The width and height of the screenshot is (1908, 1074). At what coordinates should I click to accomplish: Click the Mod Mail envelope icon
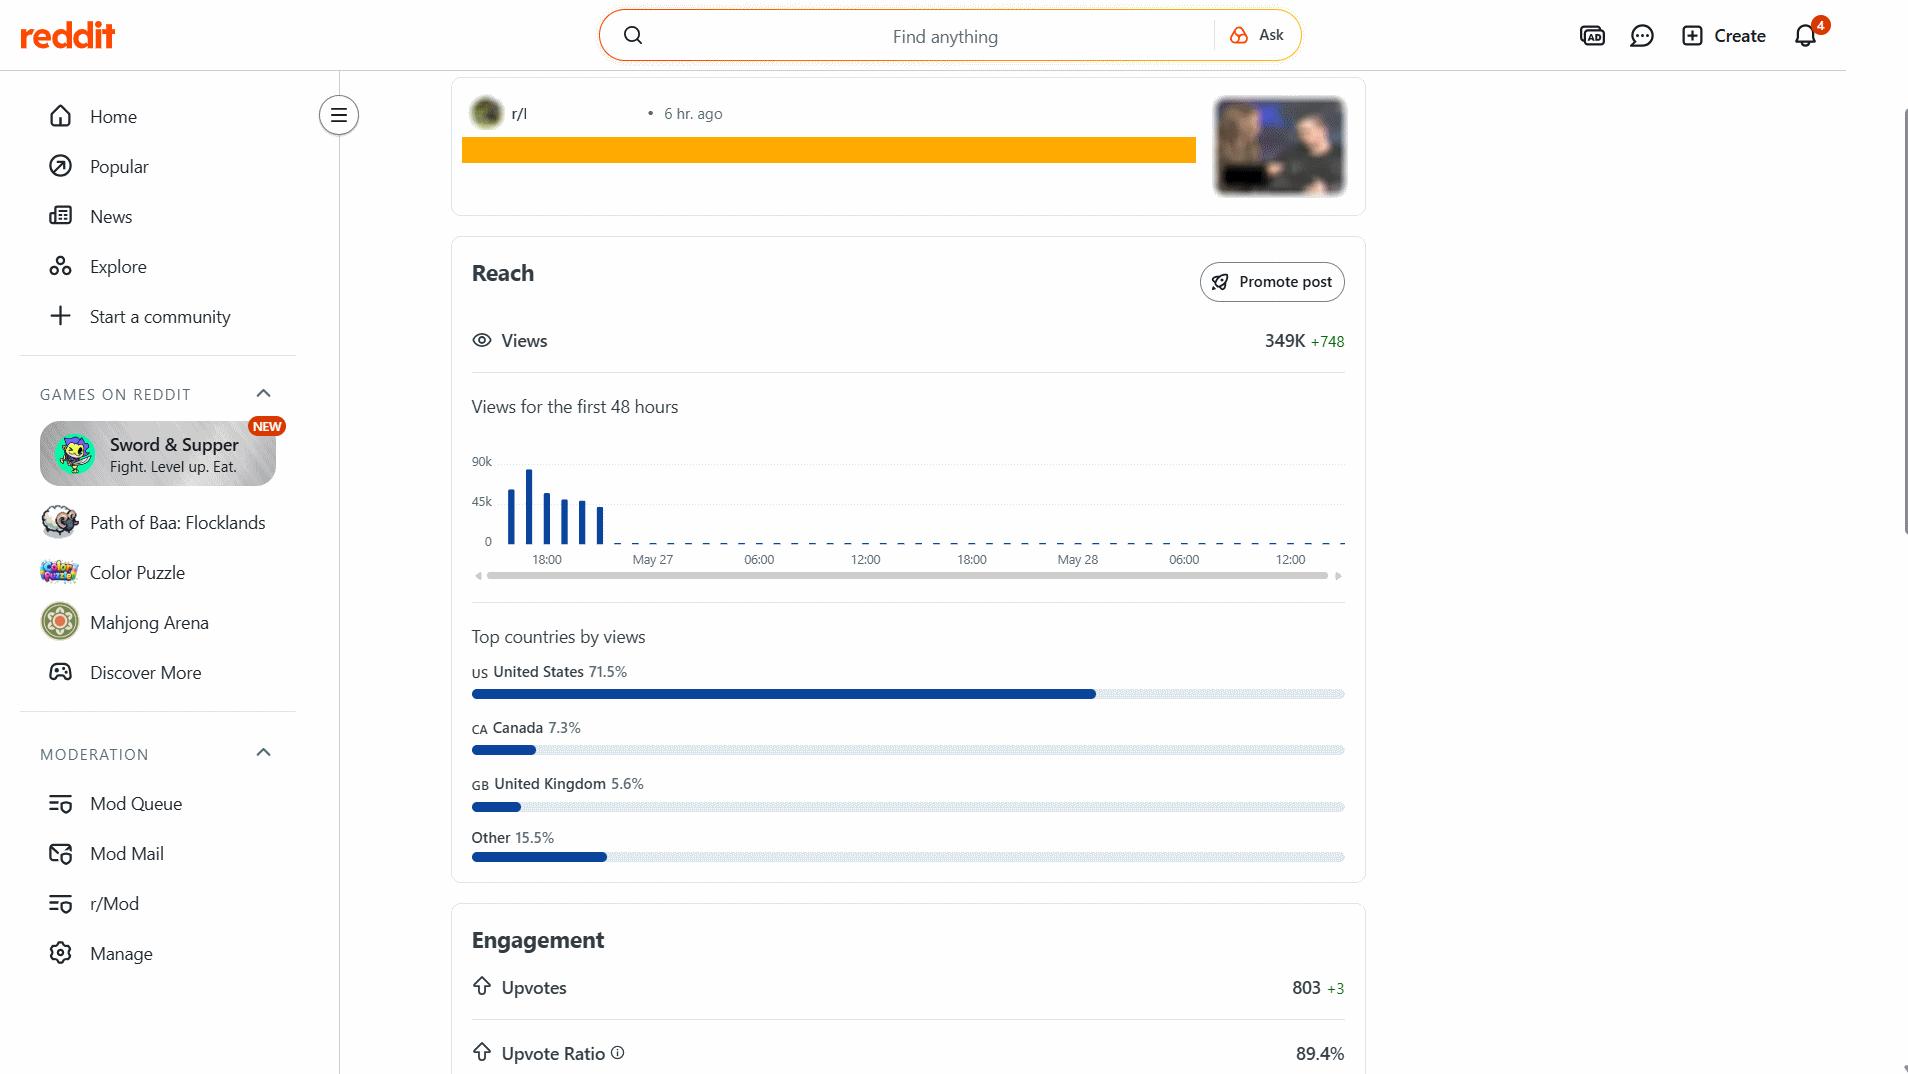pyautogui.click(x=61, y=854)
